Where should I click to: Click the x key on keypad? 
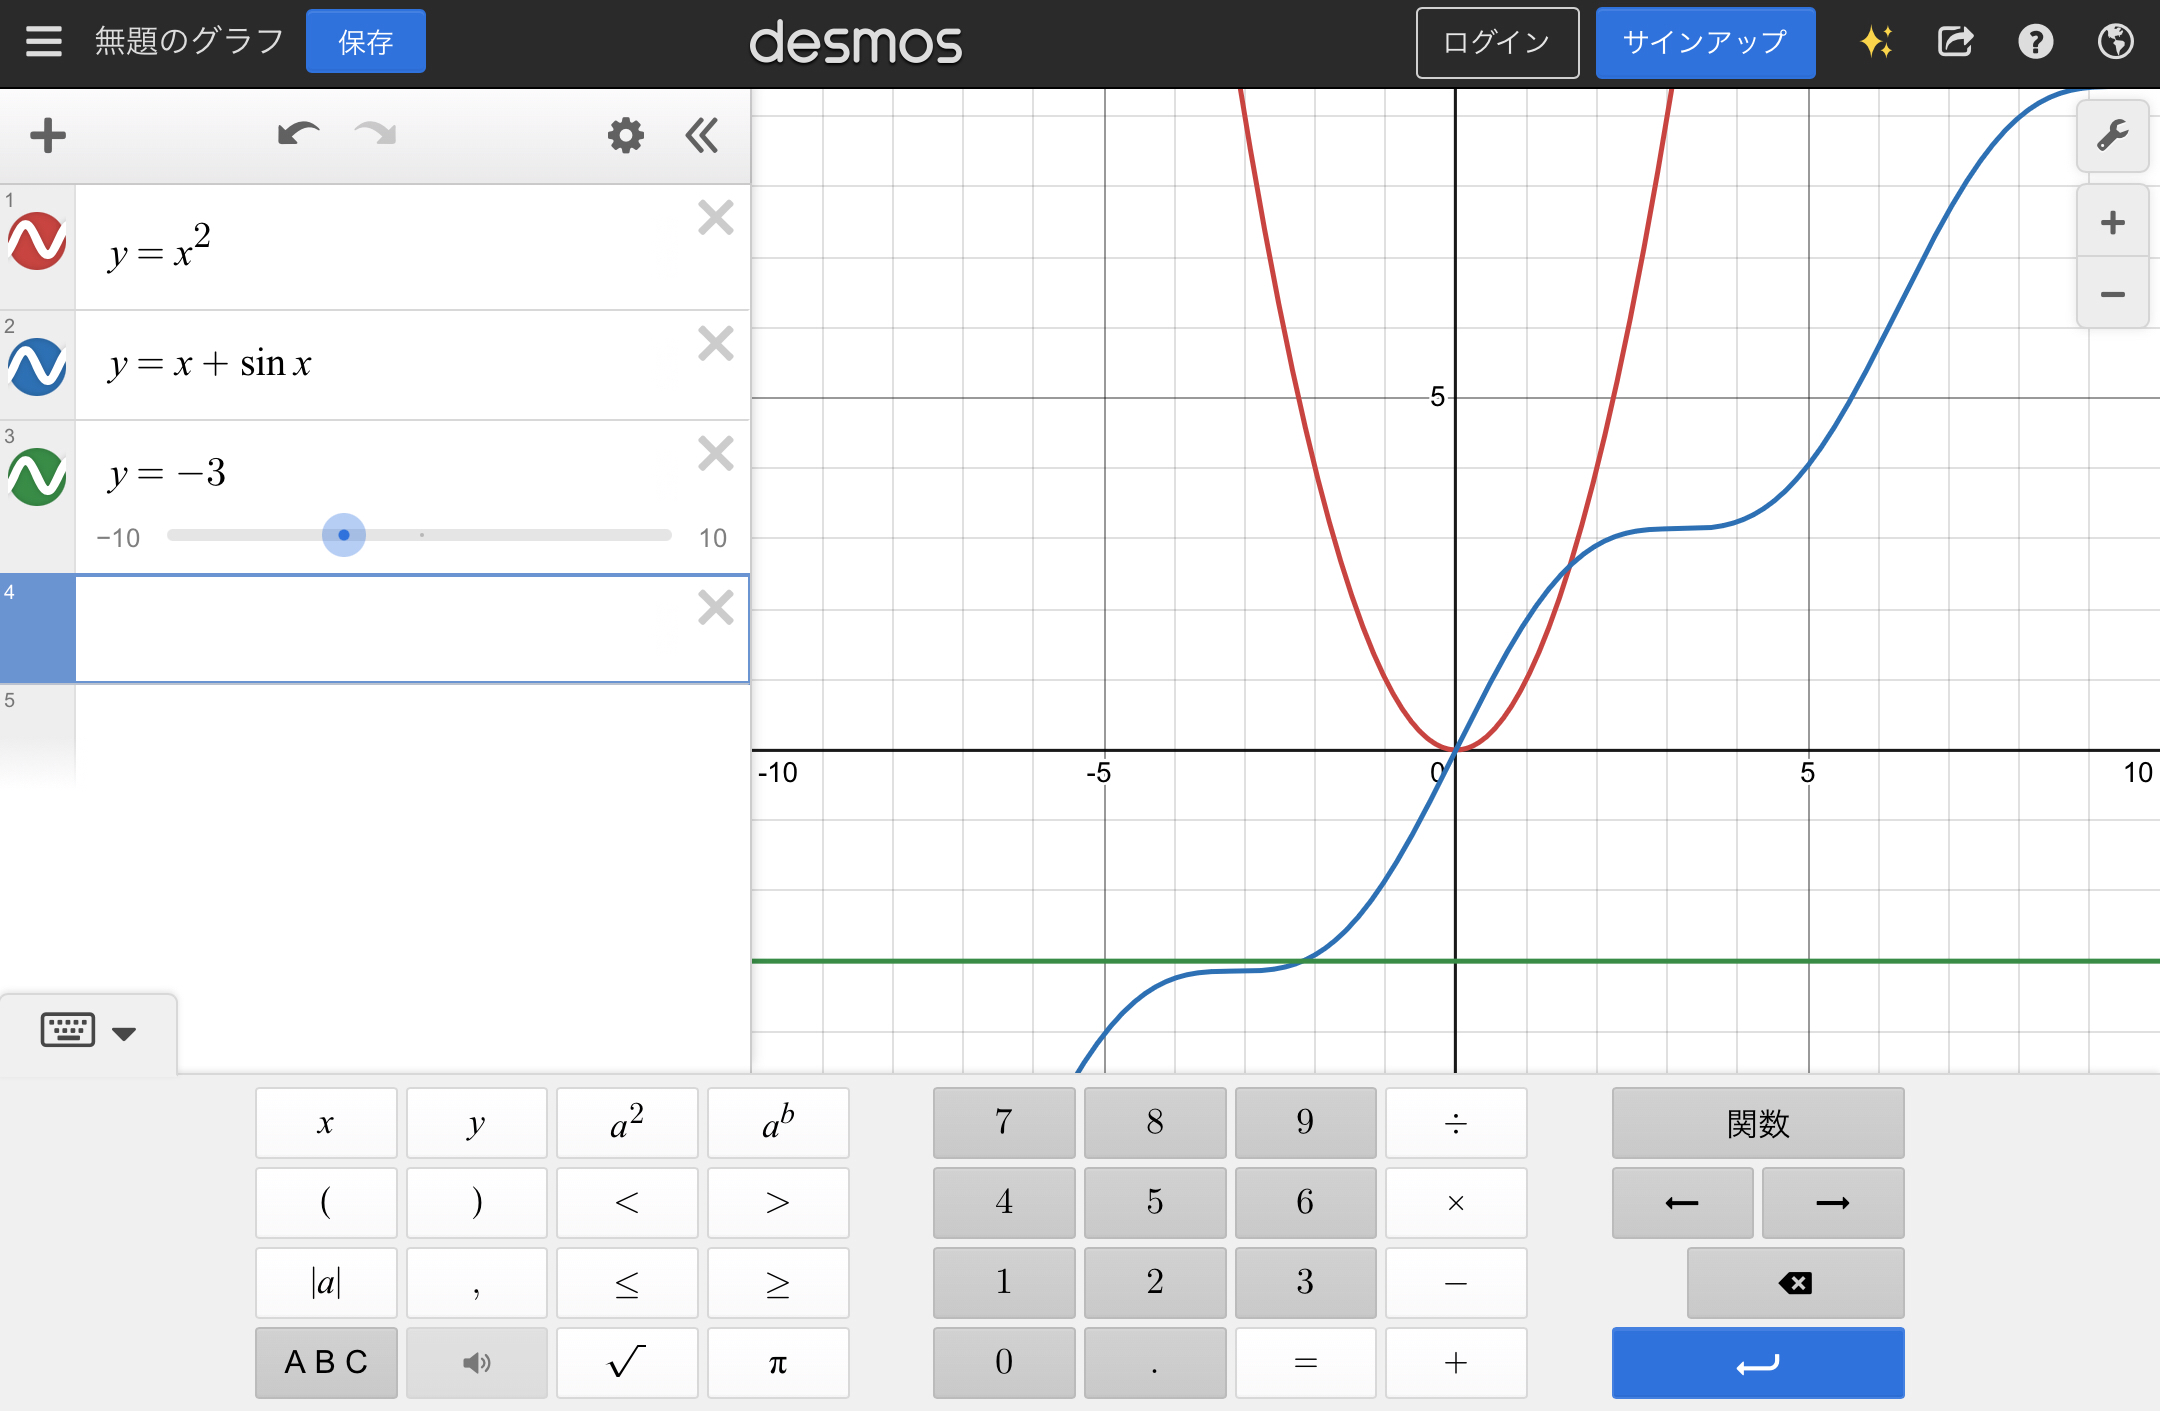pyautogui.click(x=326, y=1123)
